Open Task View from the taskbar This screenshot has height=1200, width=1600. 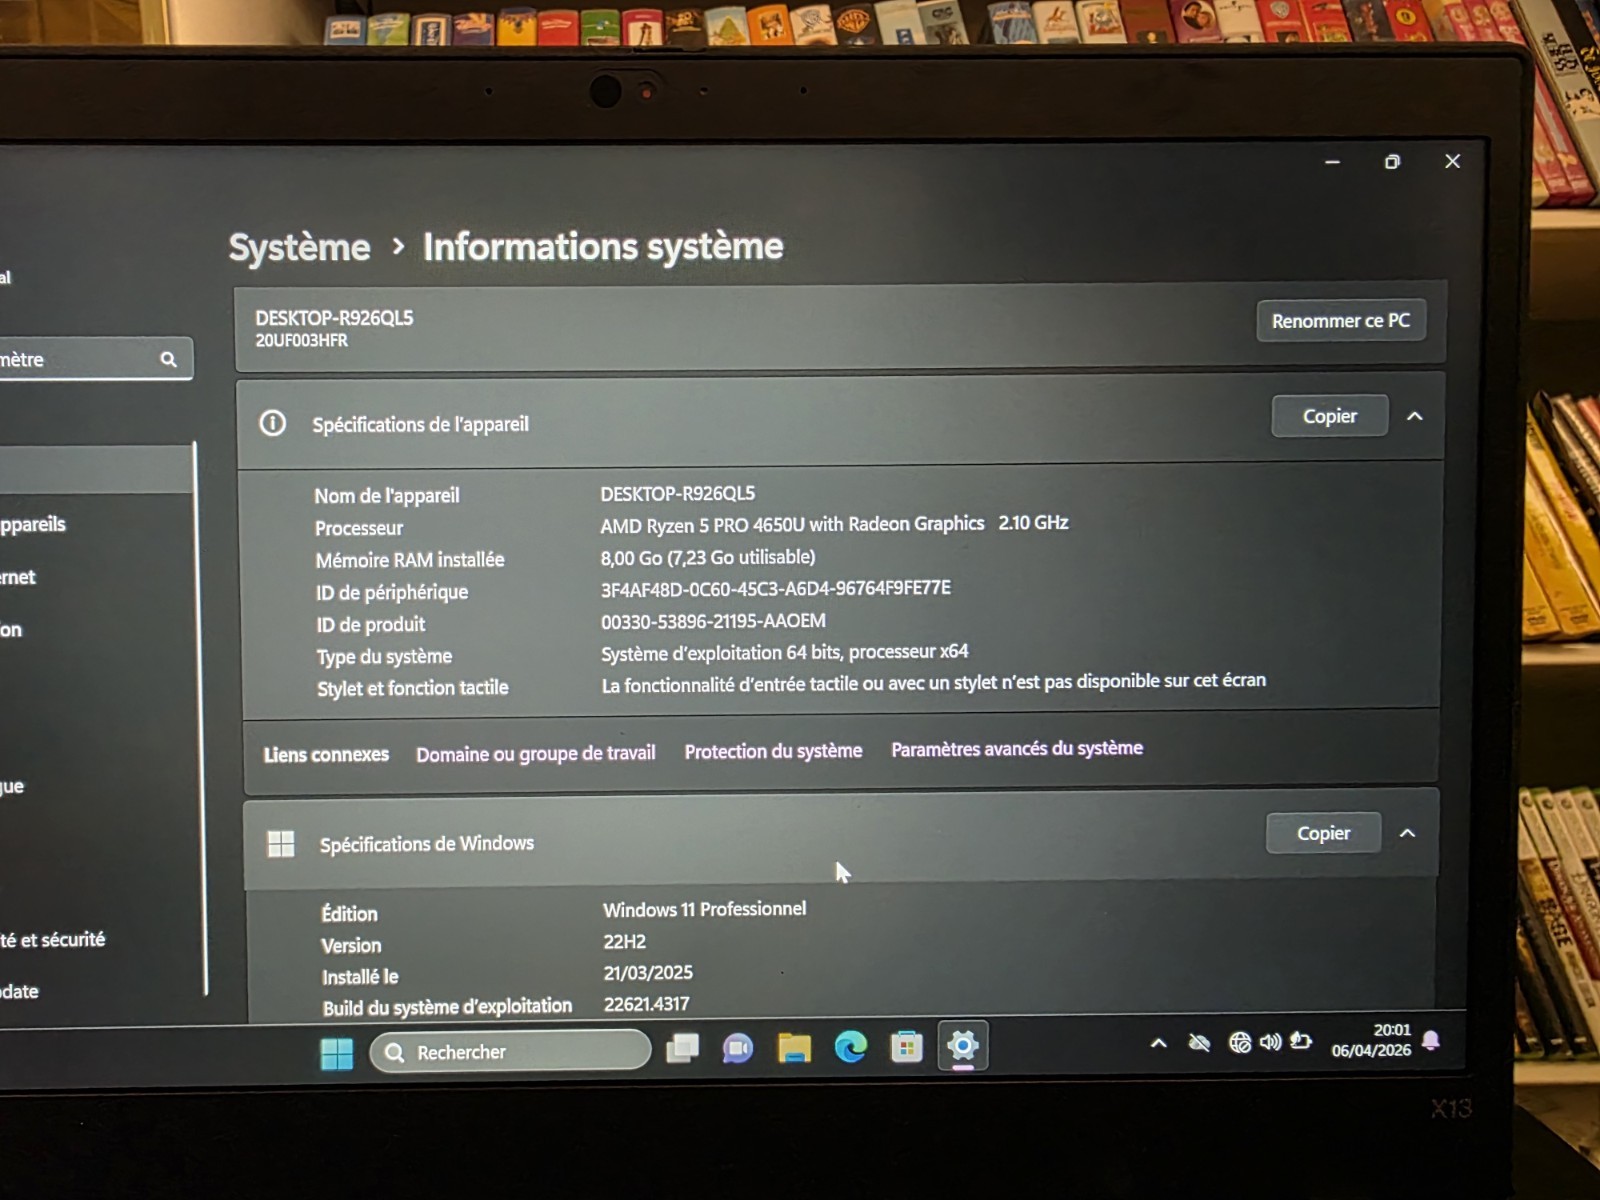click(683, 1048)
